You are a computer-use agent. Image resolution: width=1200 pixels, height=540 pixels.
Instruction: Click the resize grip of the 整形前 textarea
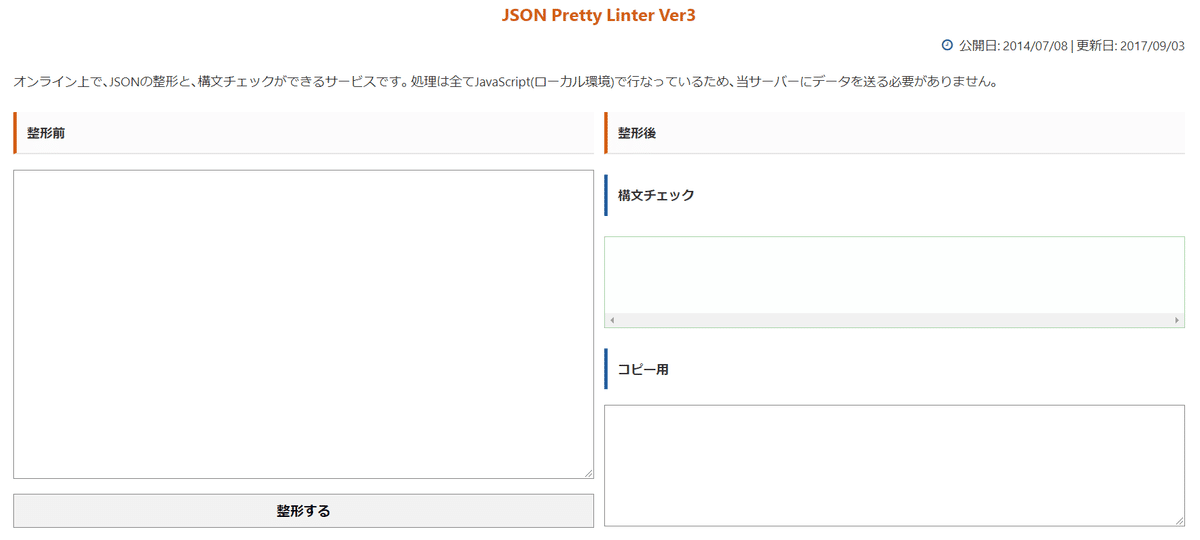click(588, 473)
